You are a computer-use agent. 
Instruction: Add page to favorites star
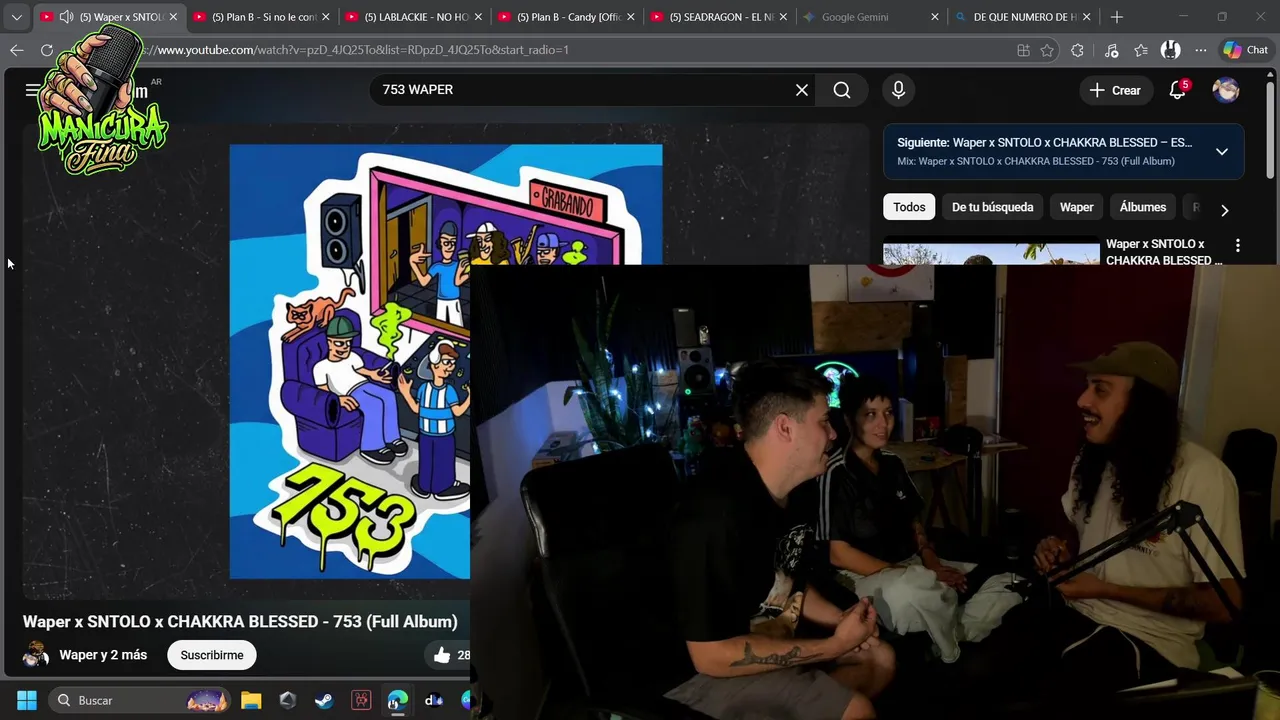(1047, 50)
